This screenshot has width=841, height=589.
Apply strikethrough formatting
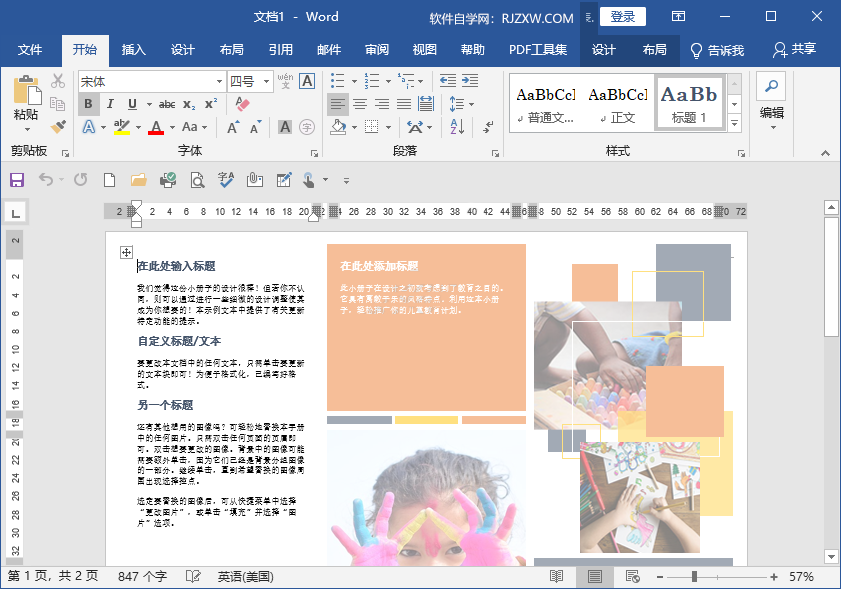[167, 103]
